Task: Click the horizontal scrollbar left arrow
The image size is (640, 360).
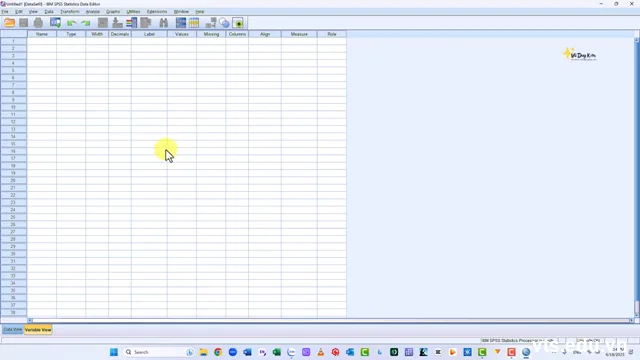Action: click(30, 321)
